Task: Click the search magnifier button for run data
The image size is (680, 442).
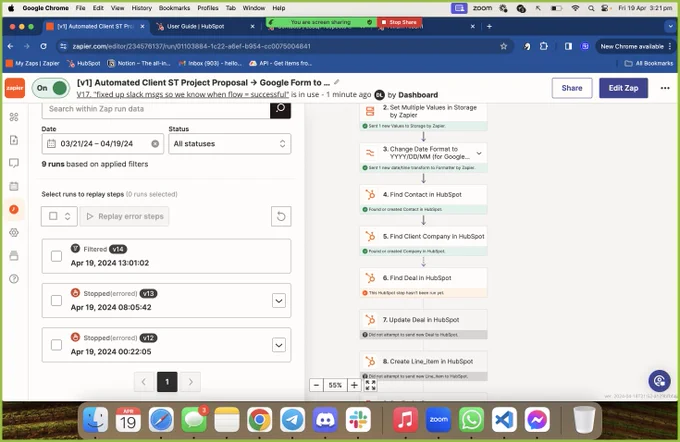Action: 281,109
